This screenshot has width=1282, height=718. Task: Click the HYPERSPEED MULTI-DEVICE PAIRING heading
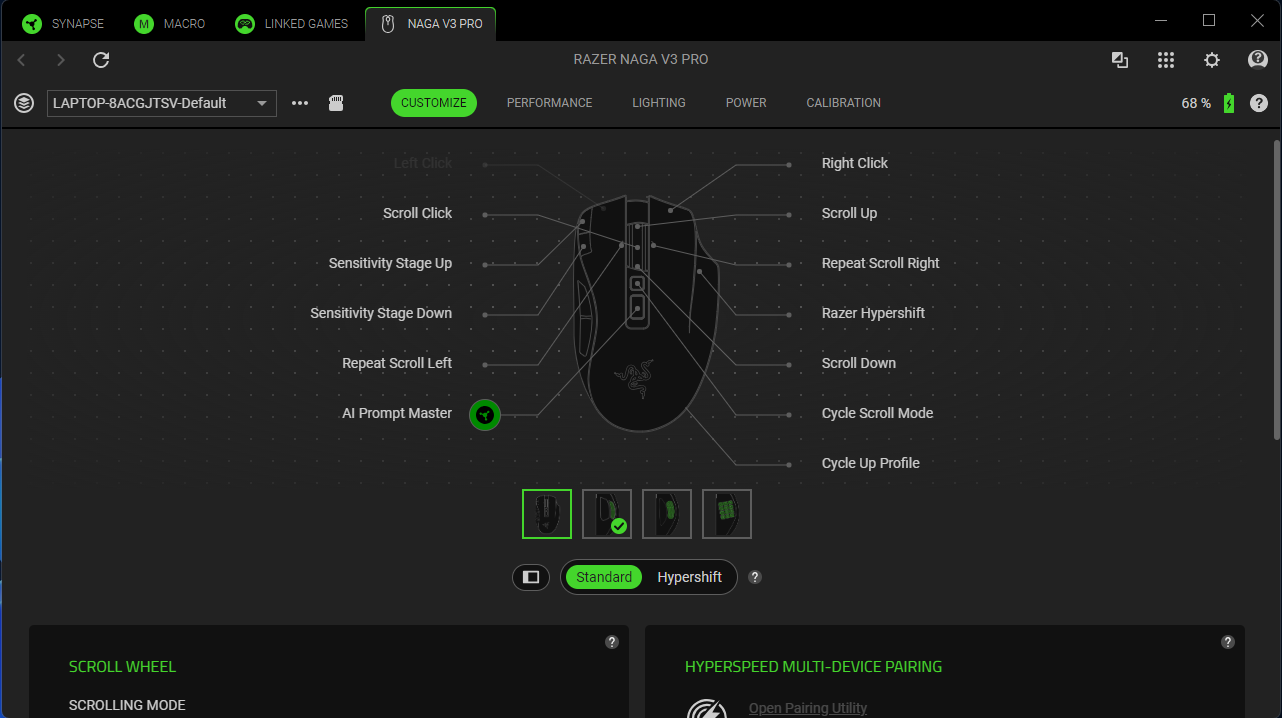(x=813, y=667)
